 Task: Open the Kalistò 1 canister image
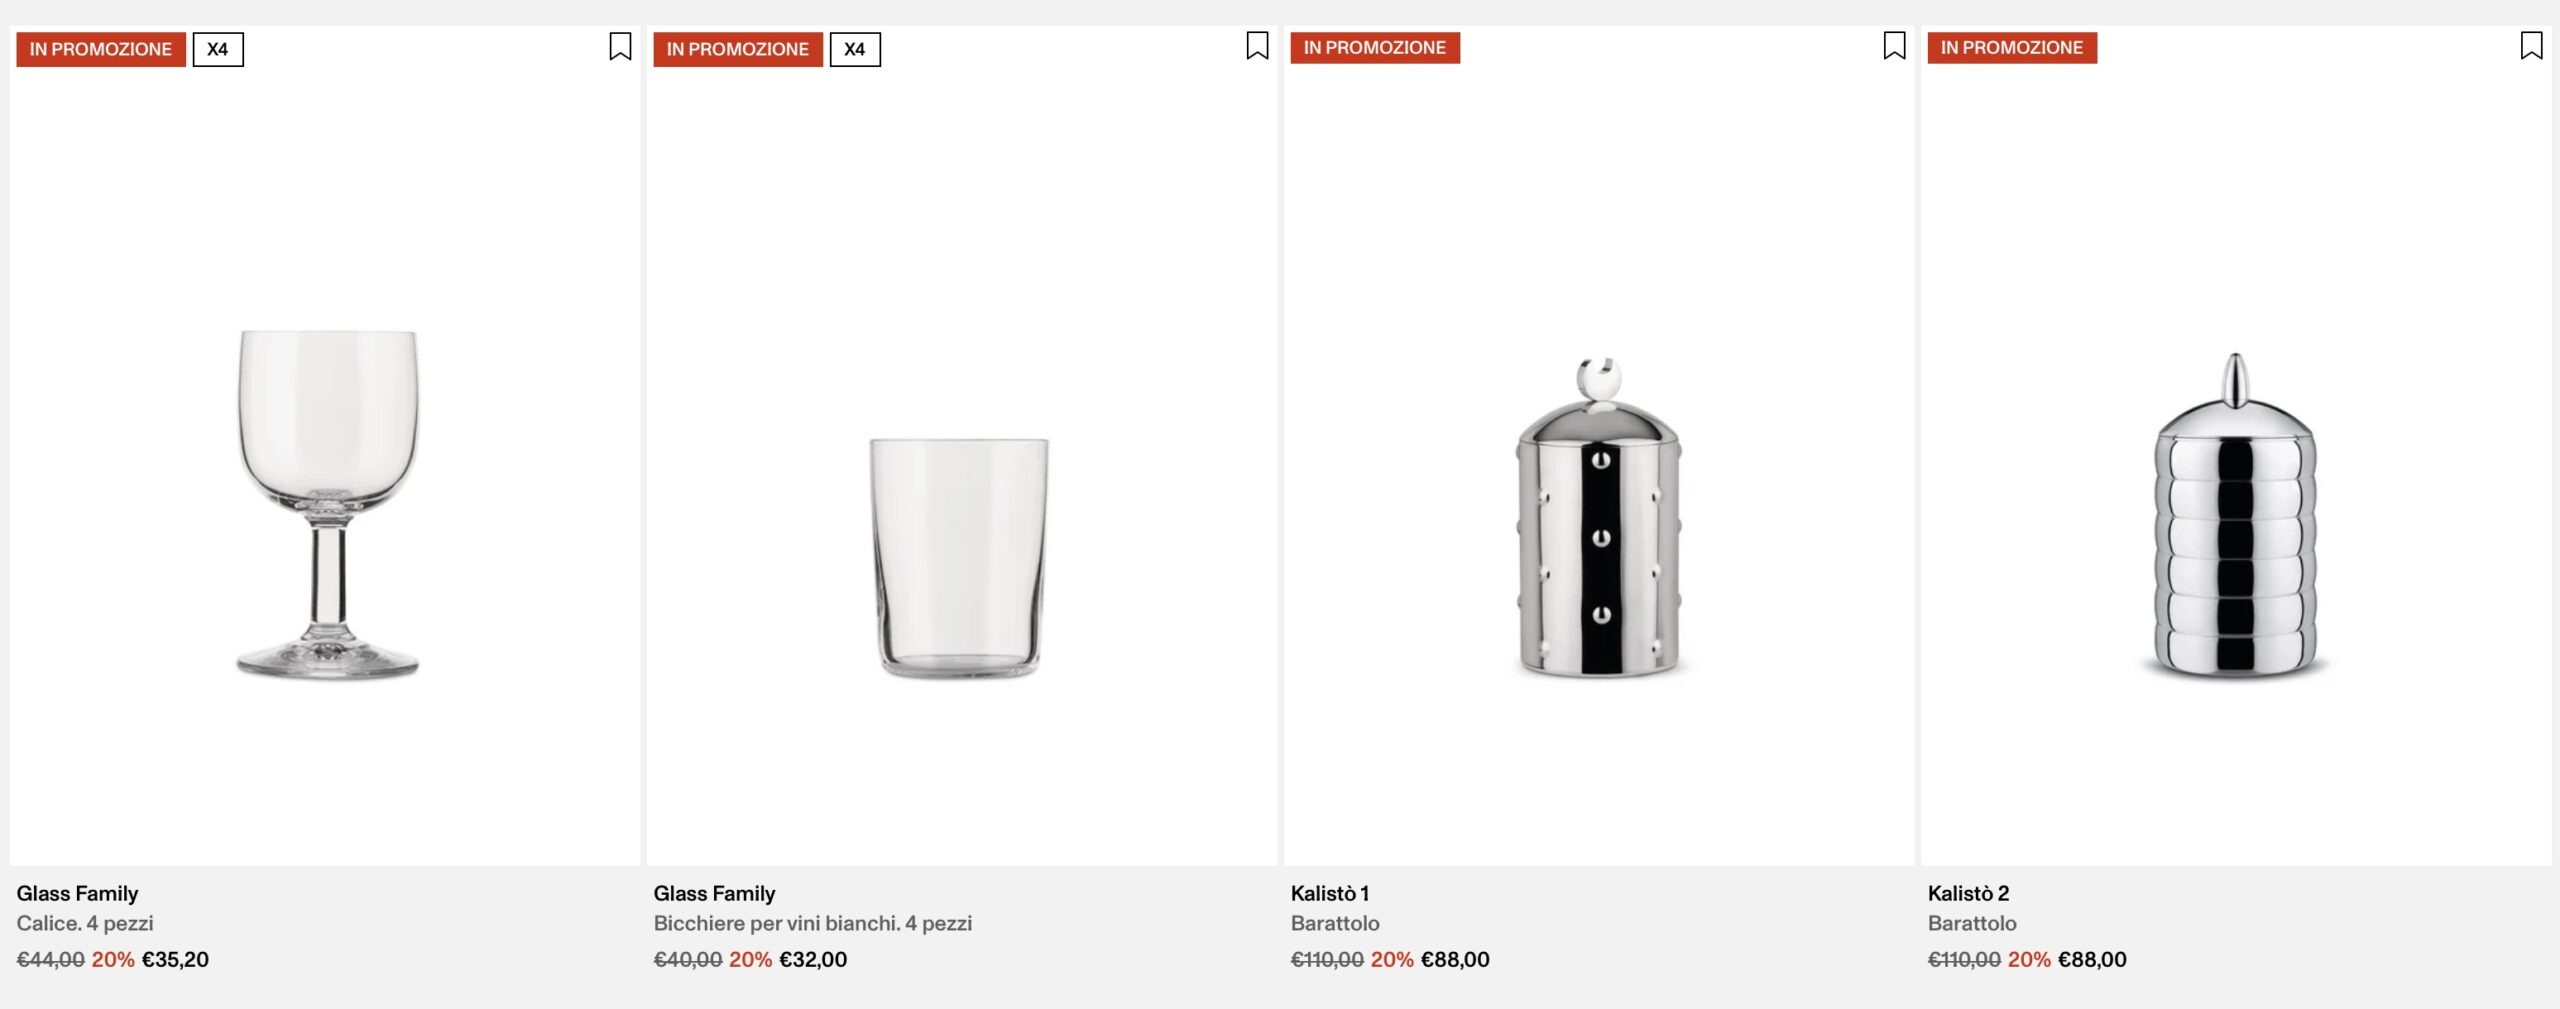coord(1599,516)
